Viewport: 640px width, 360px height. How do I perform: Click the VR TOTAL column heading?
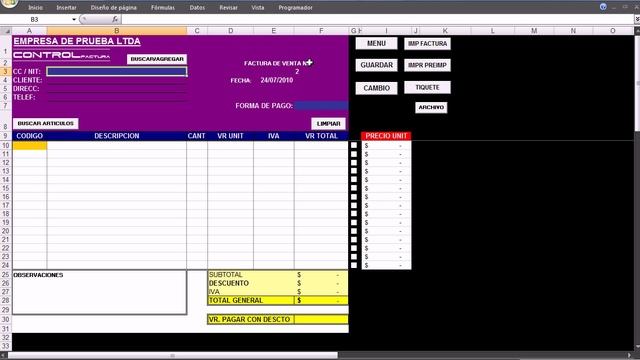[321, 136]
